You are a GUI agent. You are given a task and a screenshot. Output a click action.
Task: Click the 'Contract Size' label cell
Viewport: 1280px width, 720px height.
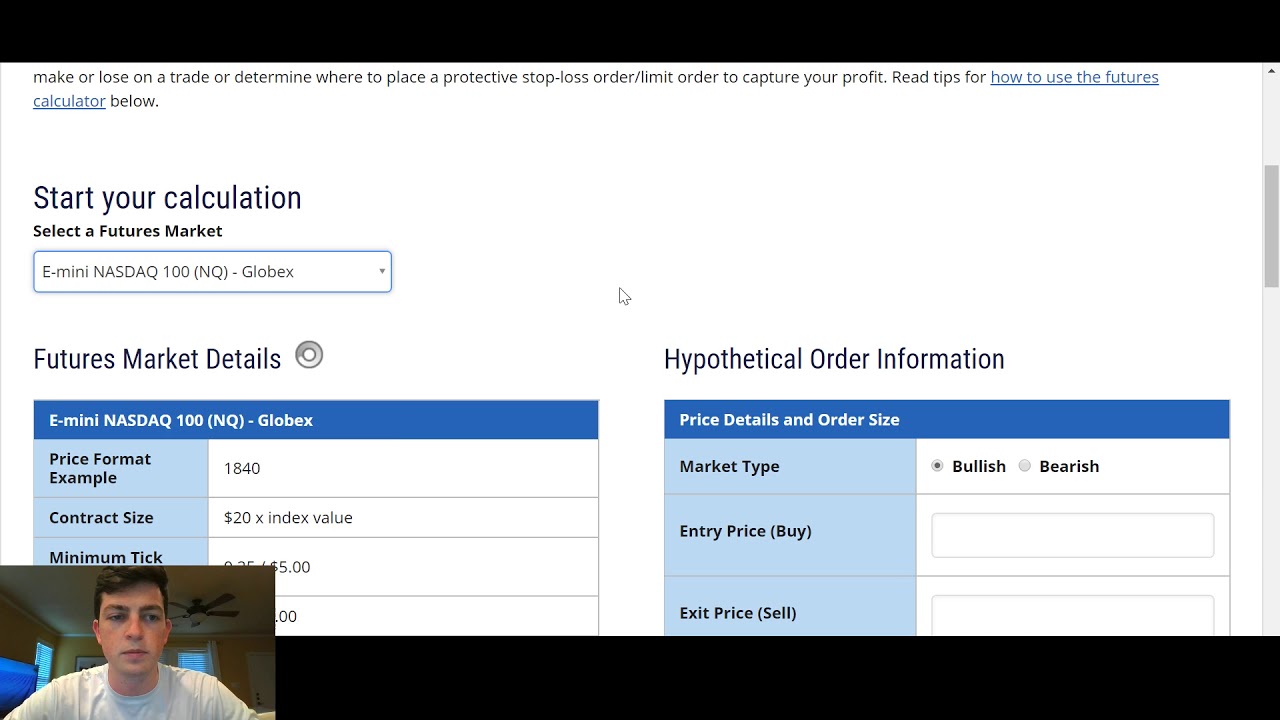121,518
